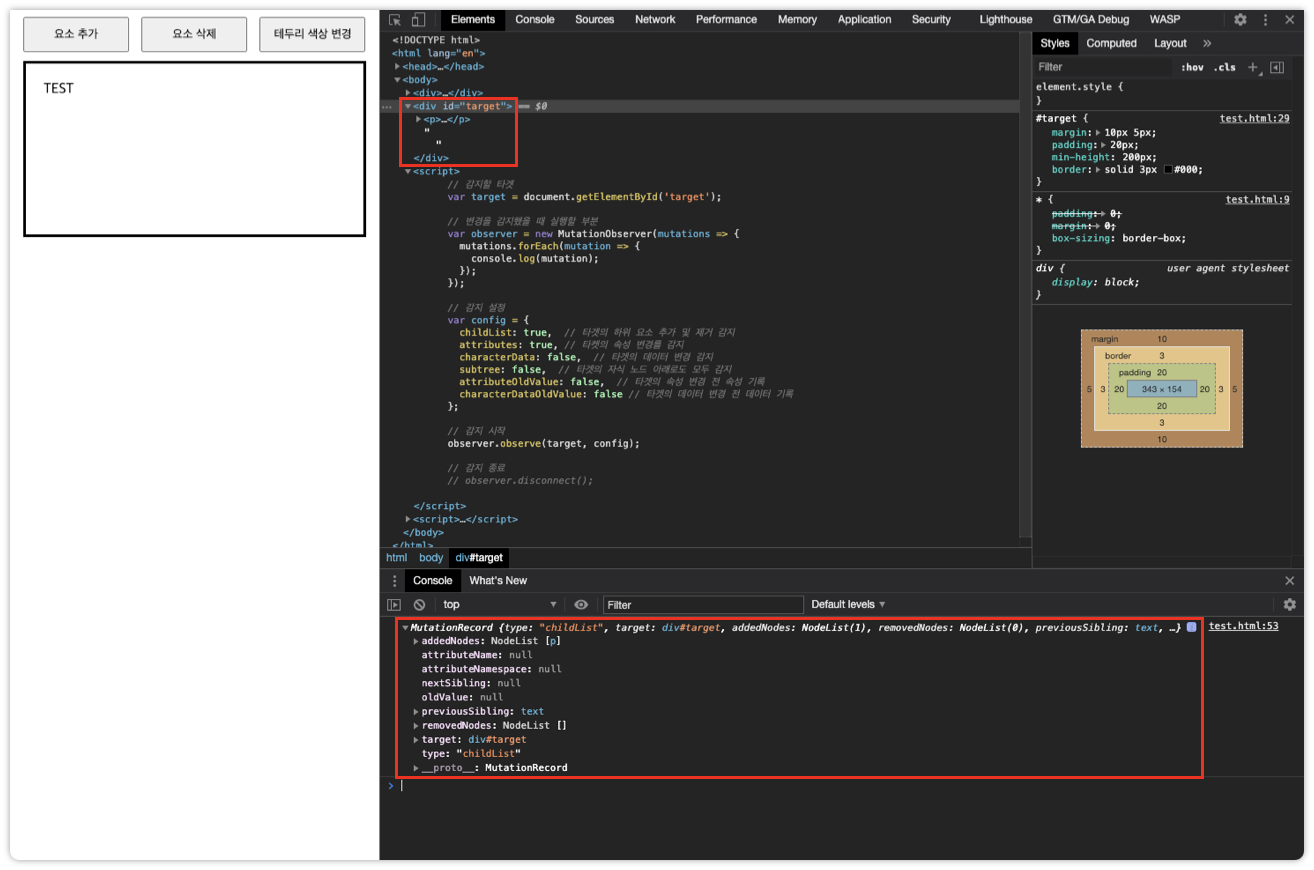Viewport: 1314px width, 870px height.
Task: Open the WASP tab
Action: (1165, 19)
